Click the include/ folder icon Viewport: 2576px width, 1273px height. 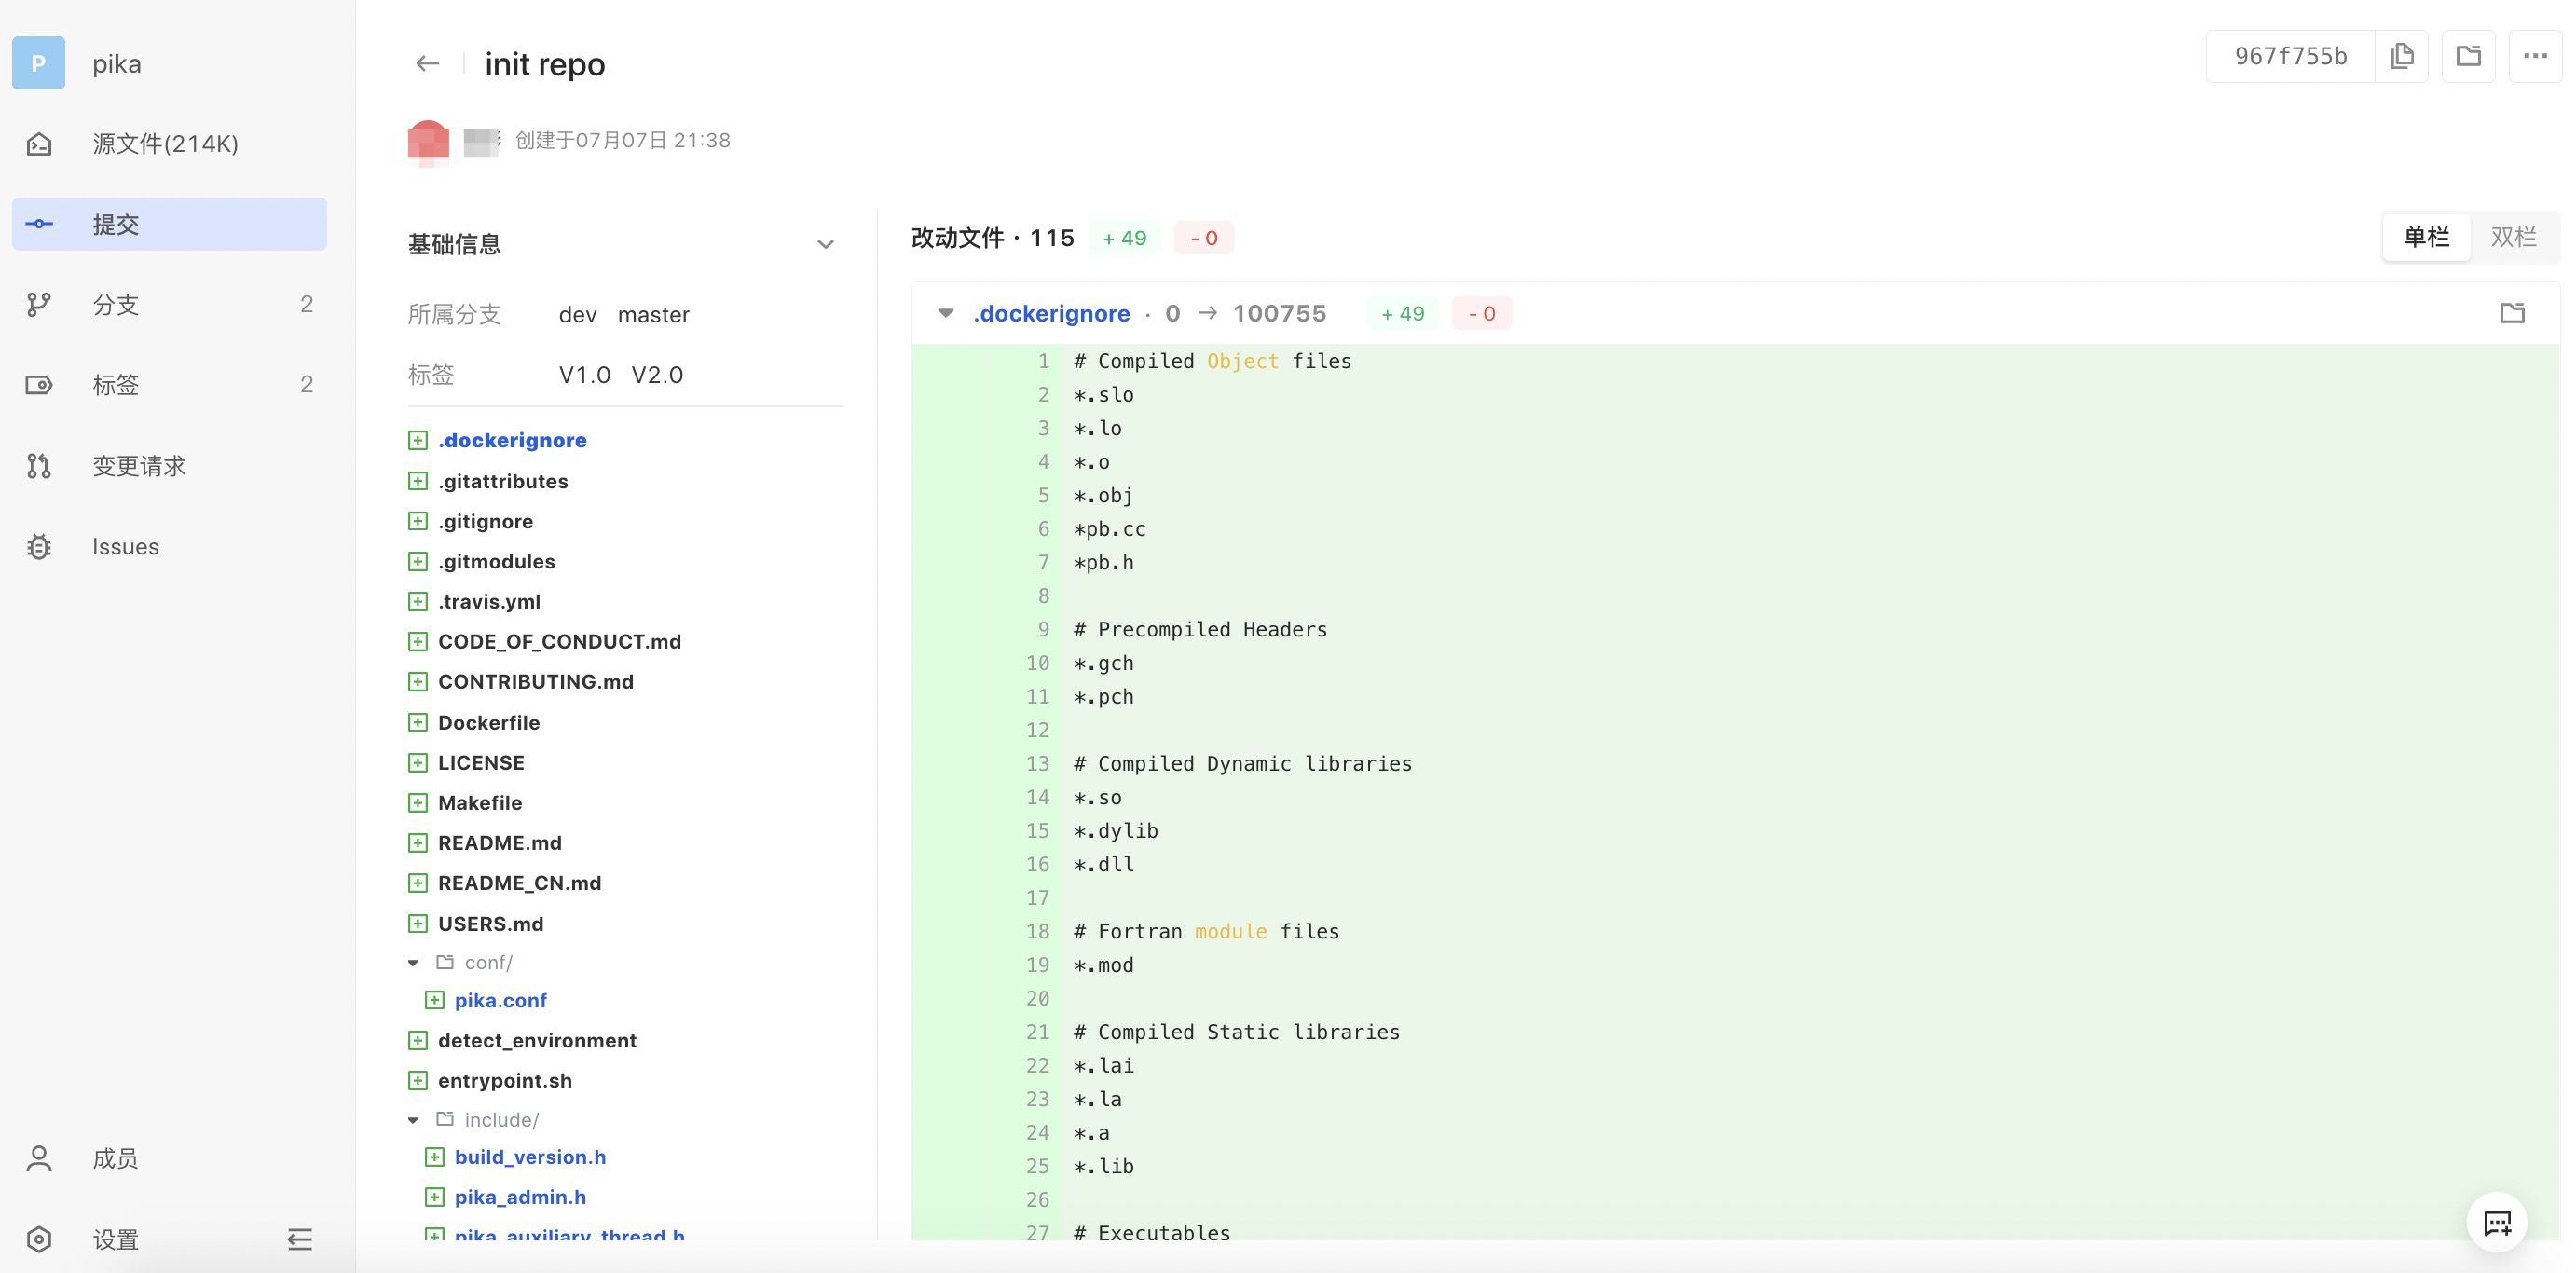[x=445, y=1119]
